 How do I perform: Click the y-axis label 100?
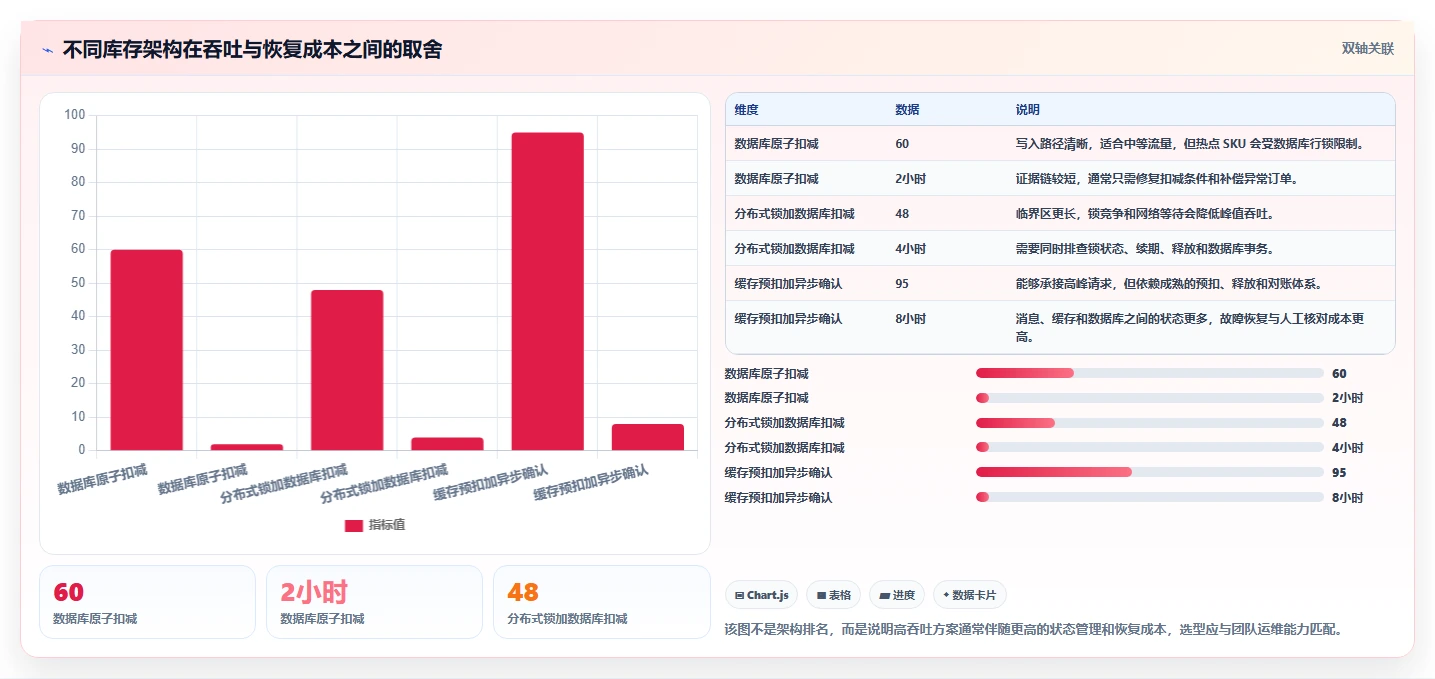75,115
